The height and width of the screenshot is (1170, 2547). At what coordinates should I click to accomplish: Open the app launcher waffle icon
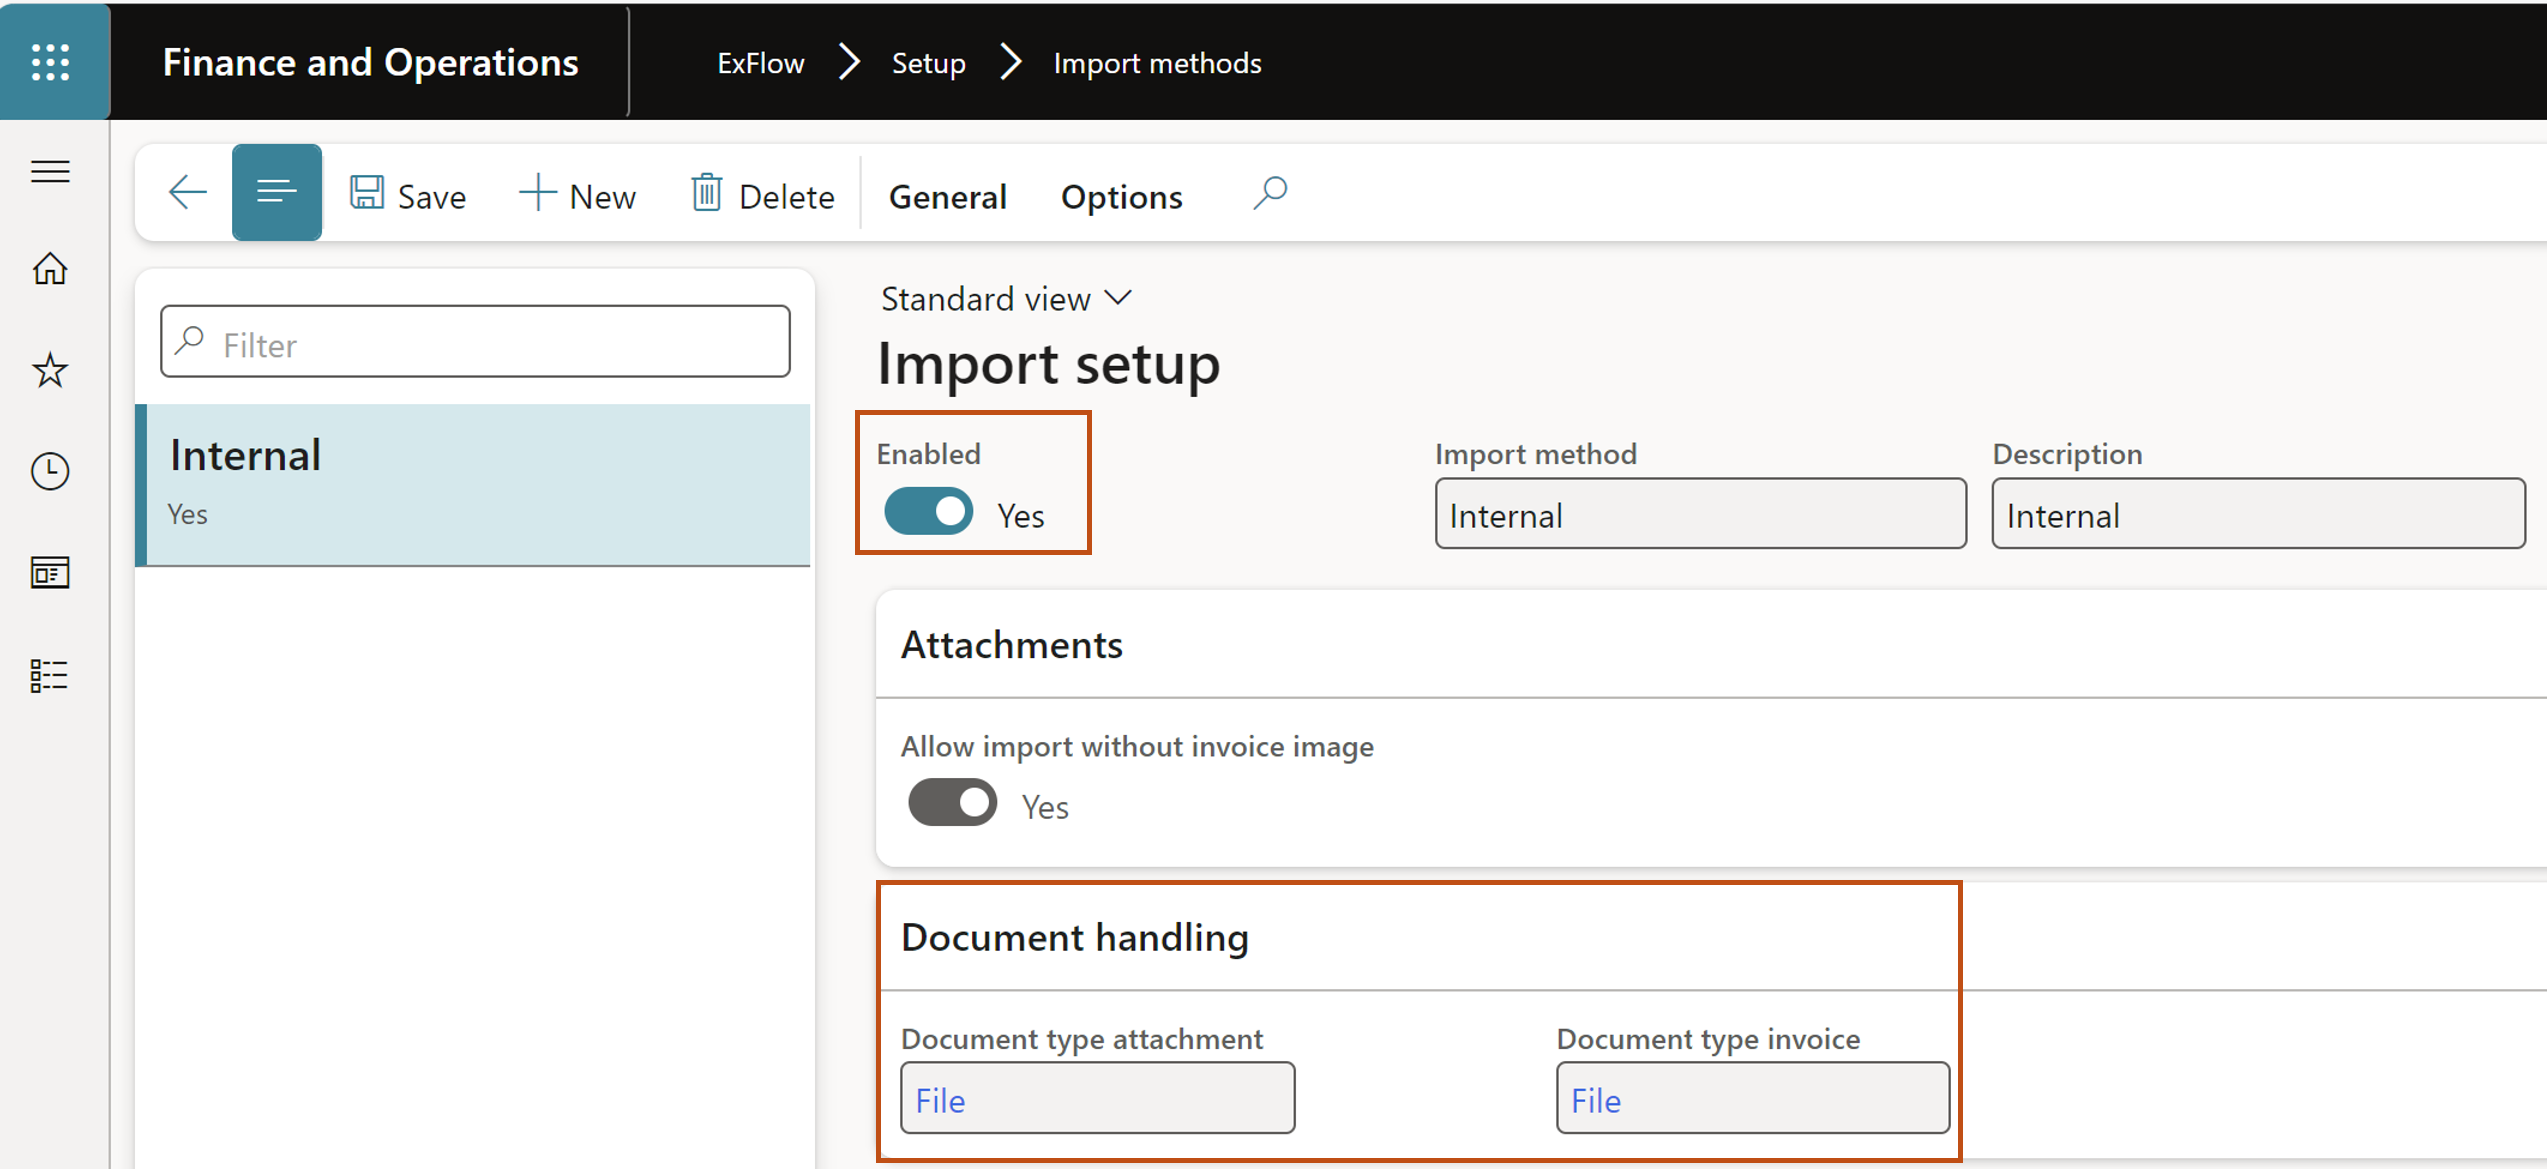coord(51,62)
